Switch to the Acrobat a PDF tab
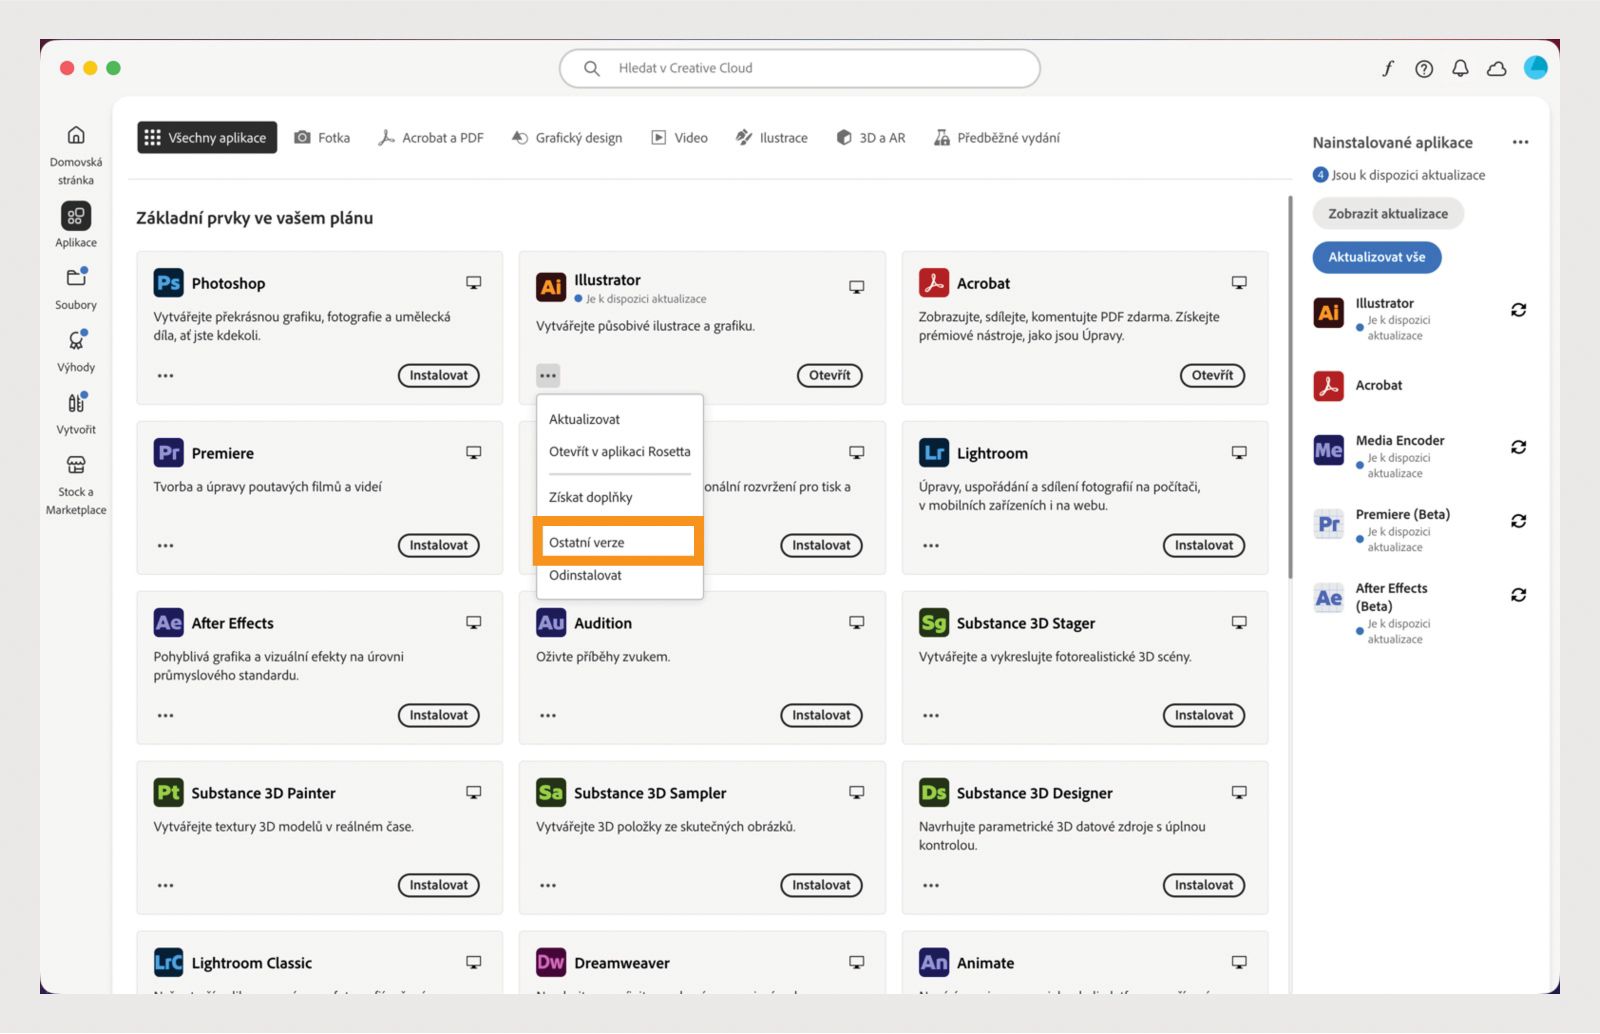This screenshot has width=1600, height=1034. [431, 138]
